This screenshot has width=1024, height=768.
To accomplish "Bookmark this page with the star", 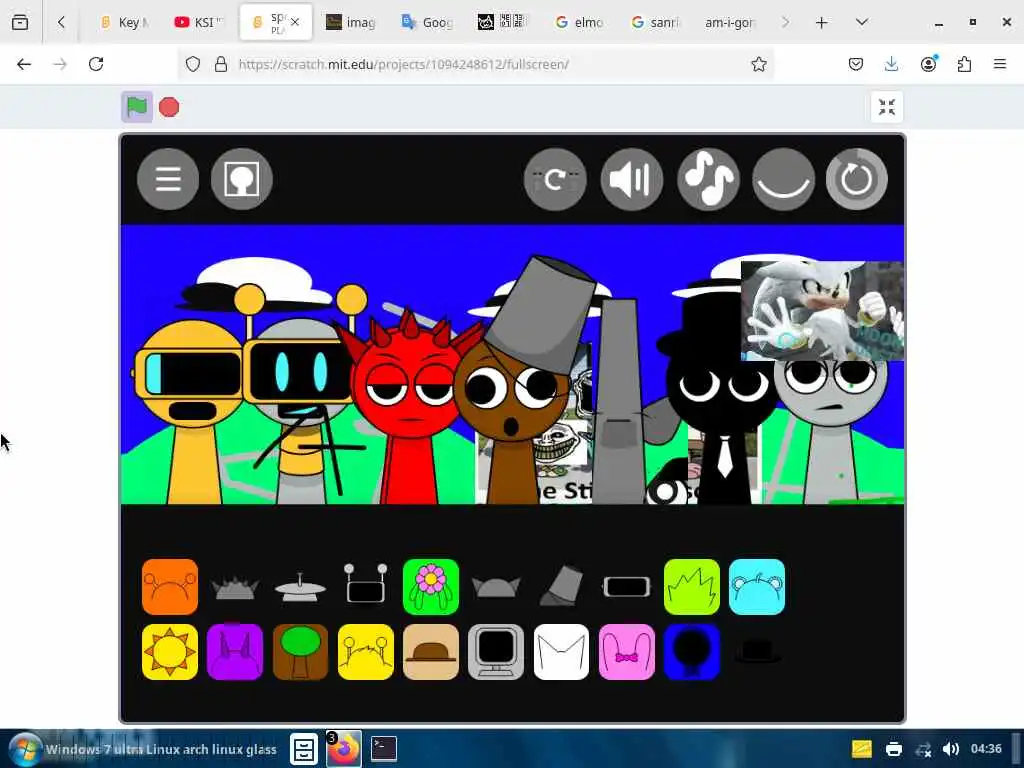I will coord(758,64).
